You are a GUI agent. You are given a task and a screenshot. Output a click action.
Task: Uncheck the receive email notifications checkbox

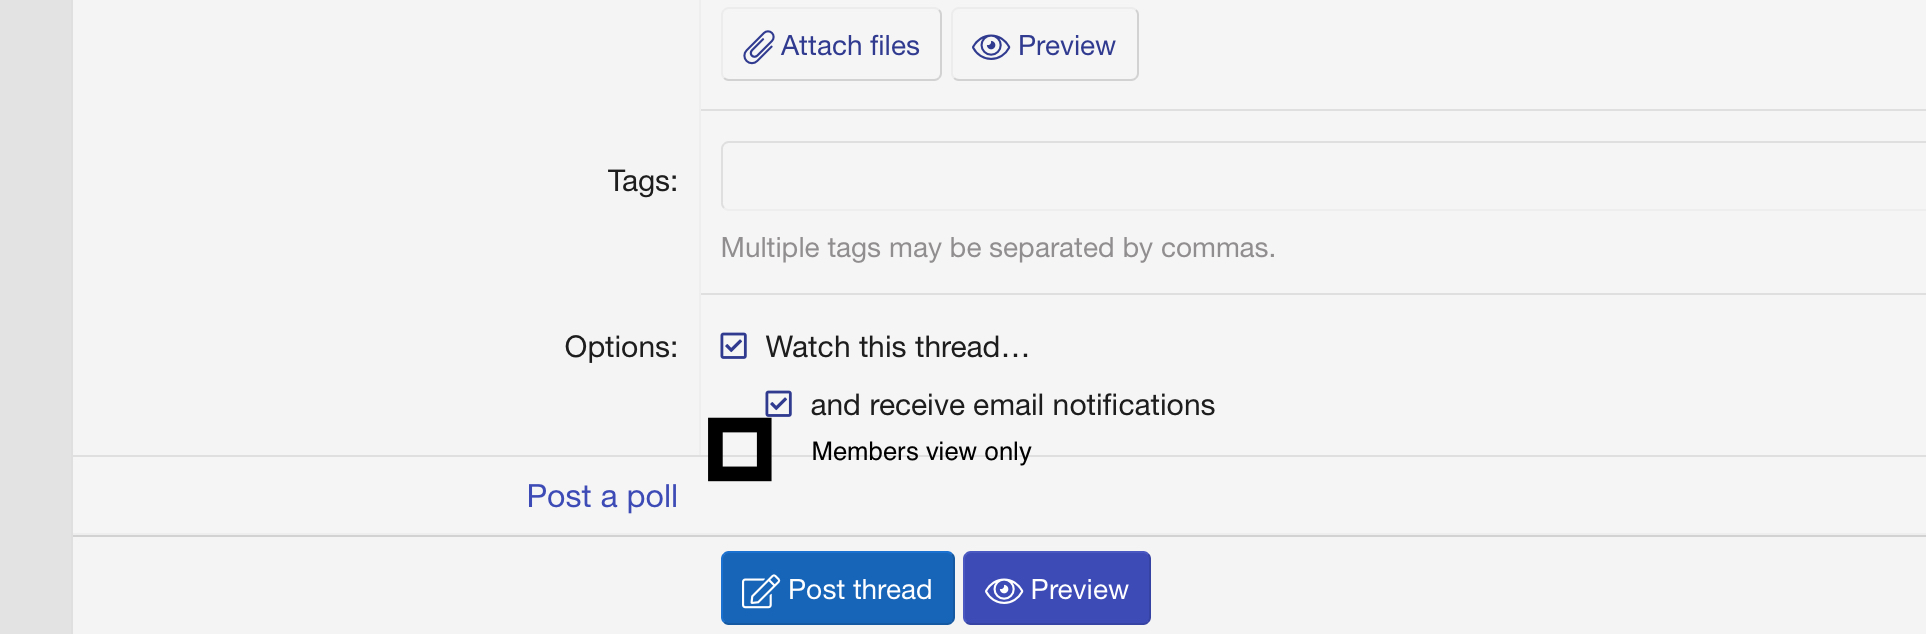point(779,404)
